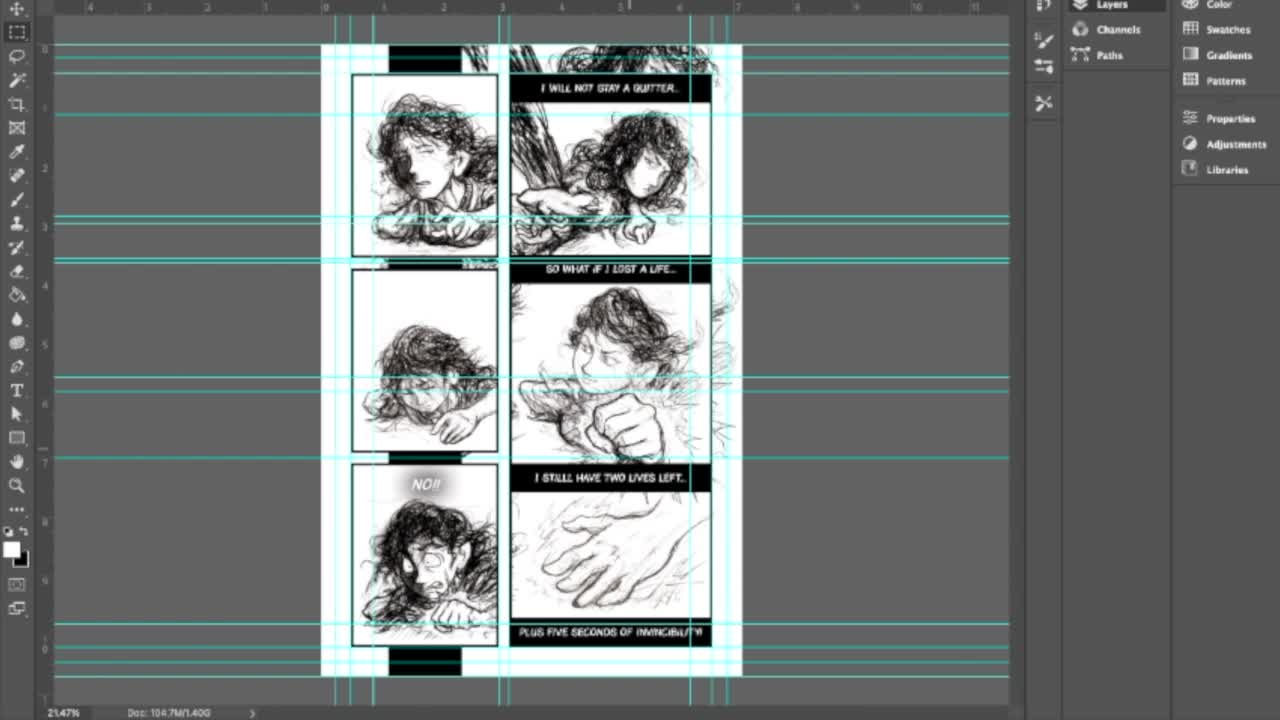Select the Frame tool
This screenshot has width=1280, height=720.
17,128
